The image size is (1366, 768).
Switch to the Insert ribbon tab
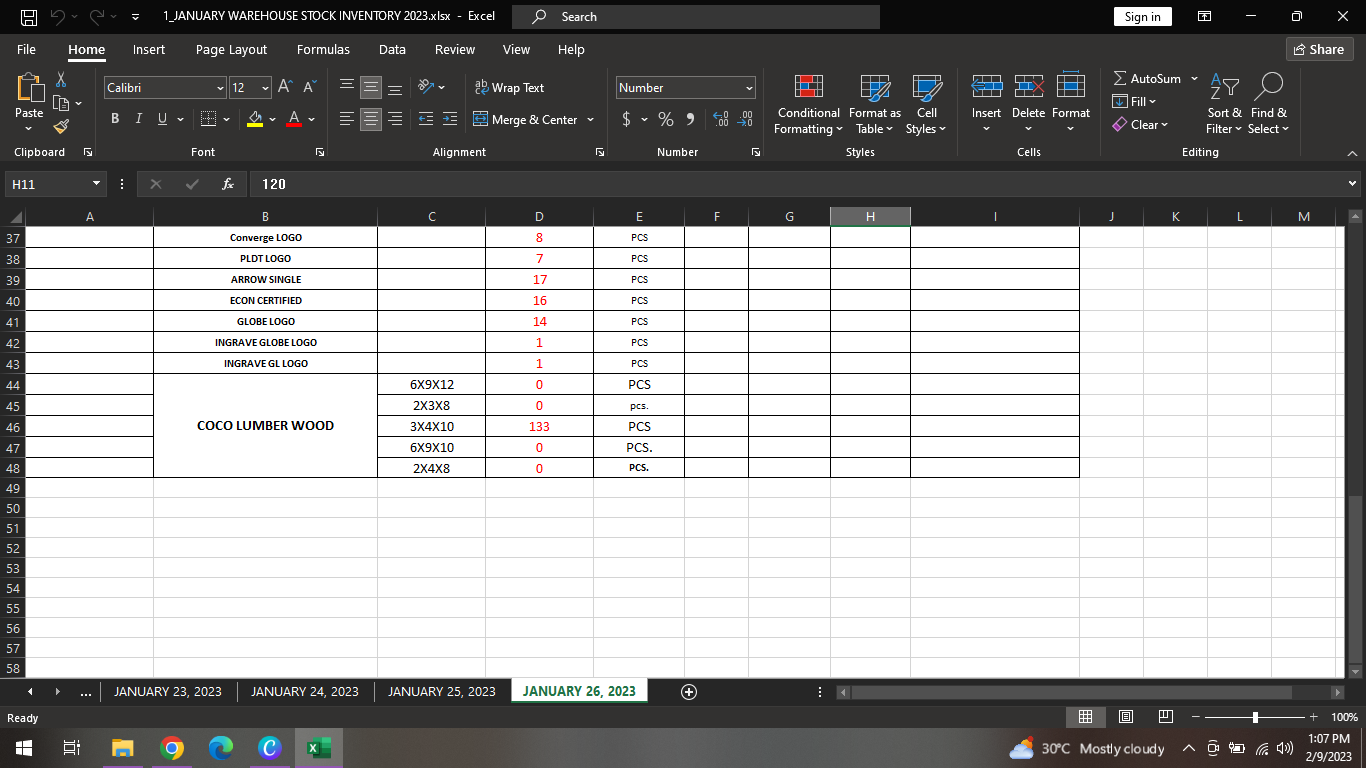(x=149, y=50)
